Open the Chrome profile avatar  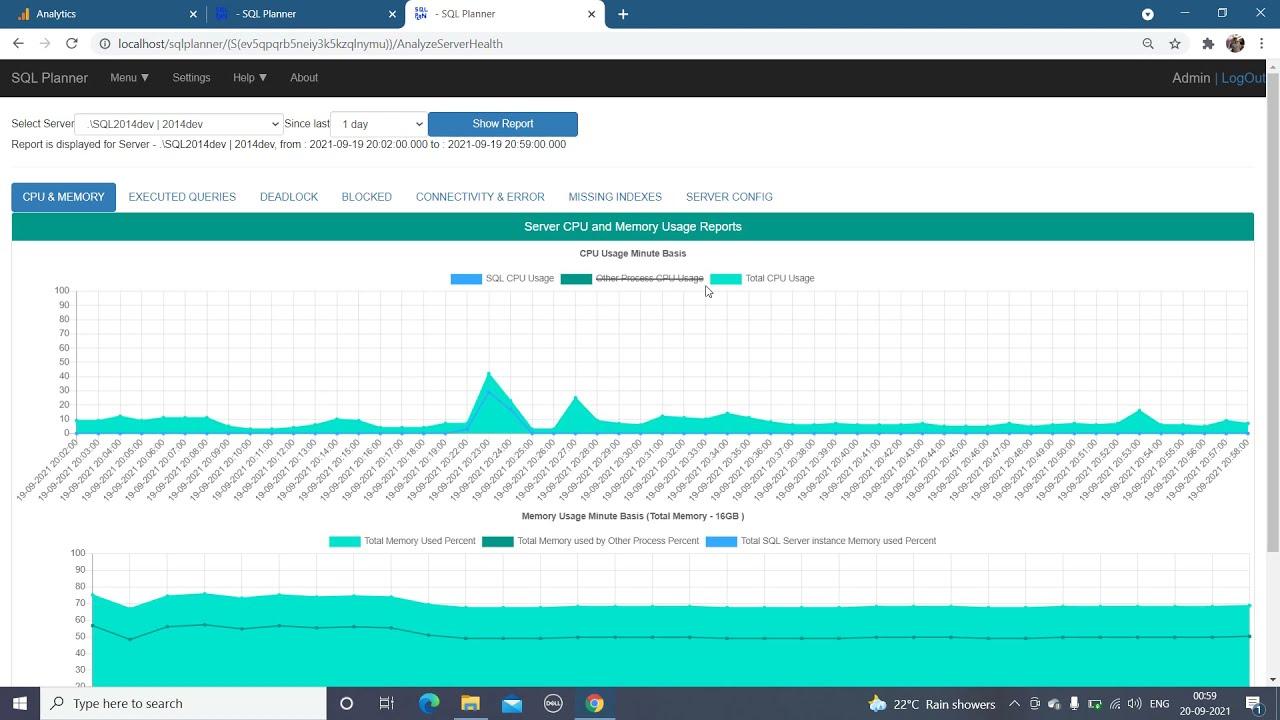click(1235, 44)
